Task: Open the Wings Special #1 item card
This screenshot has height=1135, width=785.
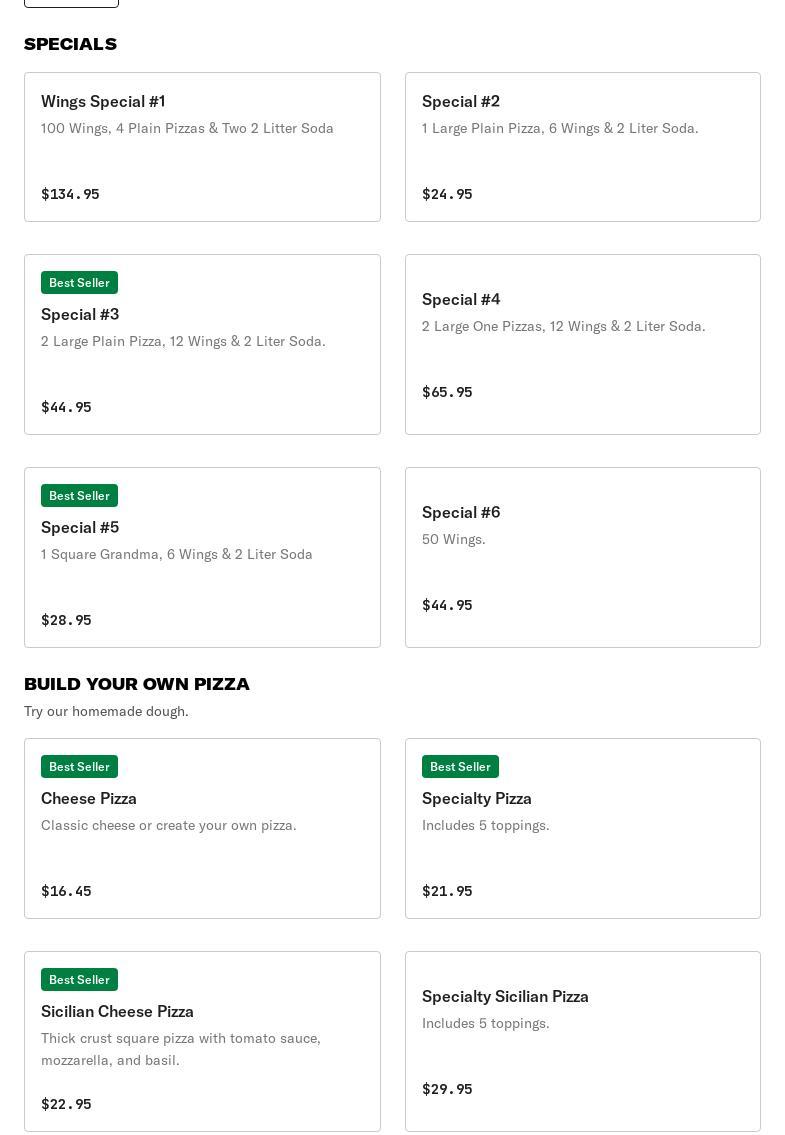Action: tap(202, 147)
